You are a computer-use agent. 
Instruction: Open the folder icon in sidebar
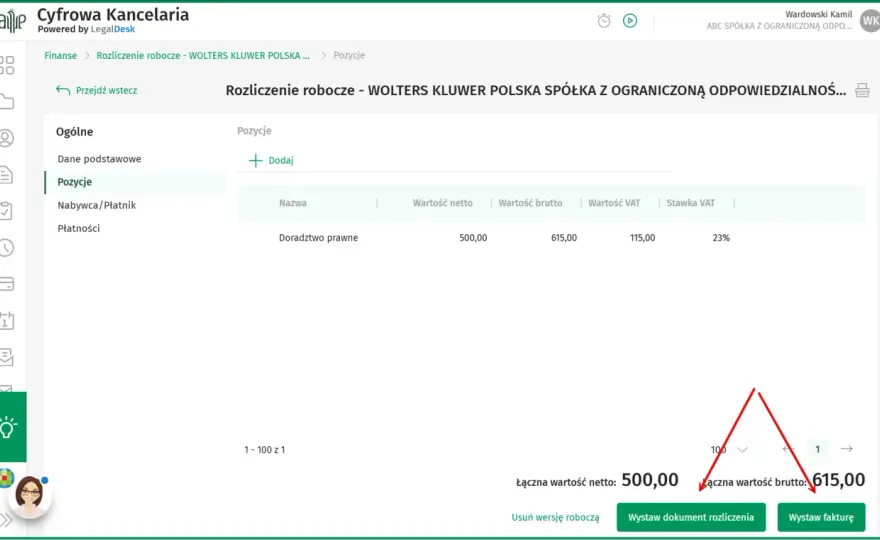[x=6, y=102]
